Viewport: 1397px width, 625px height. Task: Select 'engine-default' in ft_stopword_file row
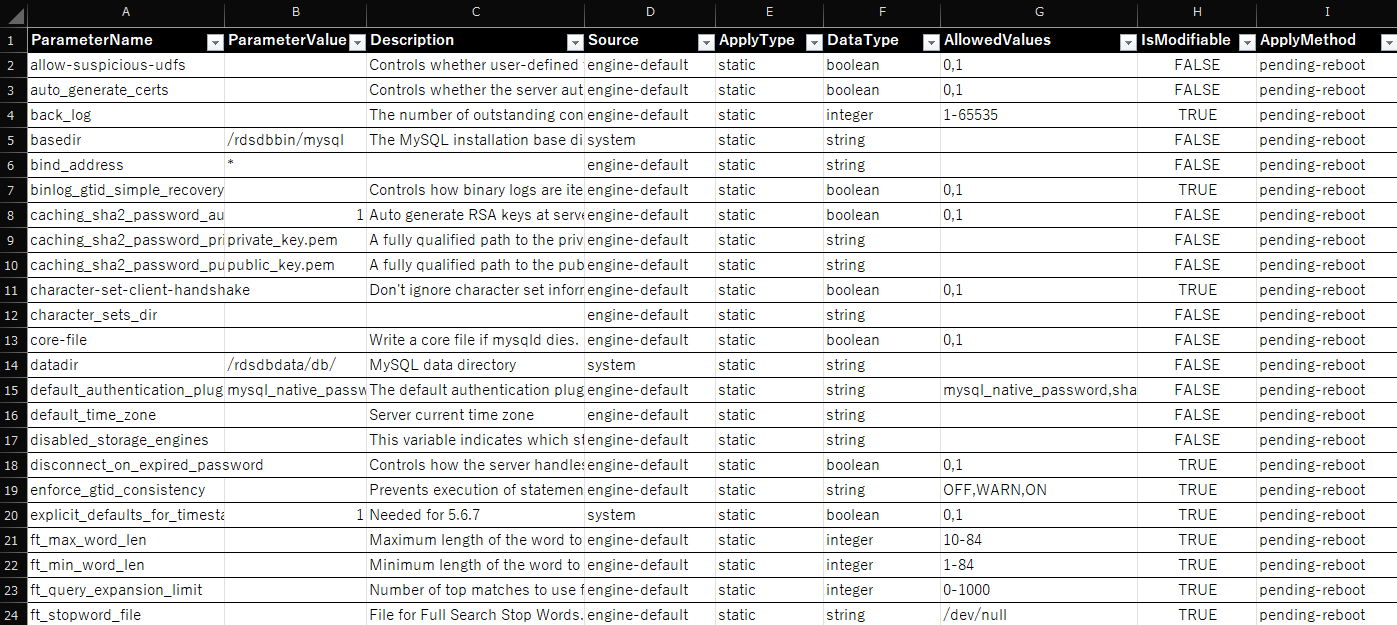[x=650, y=615]
